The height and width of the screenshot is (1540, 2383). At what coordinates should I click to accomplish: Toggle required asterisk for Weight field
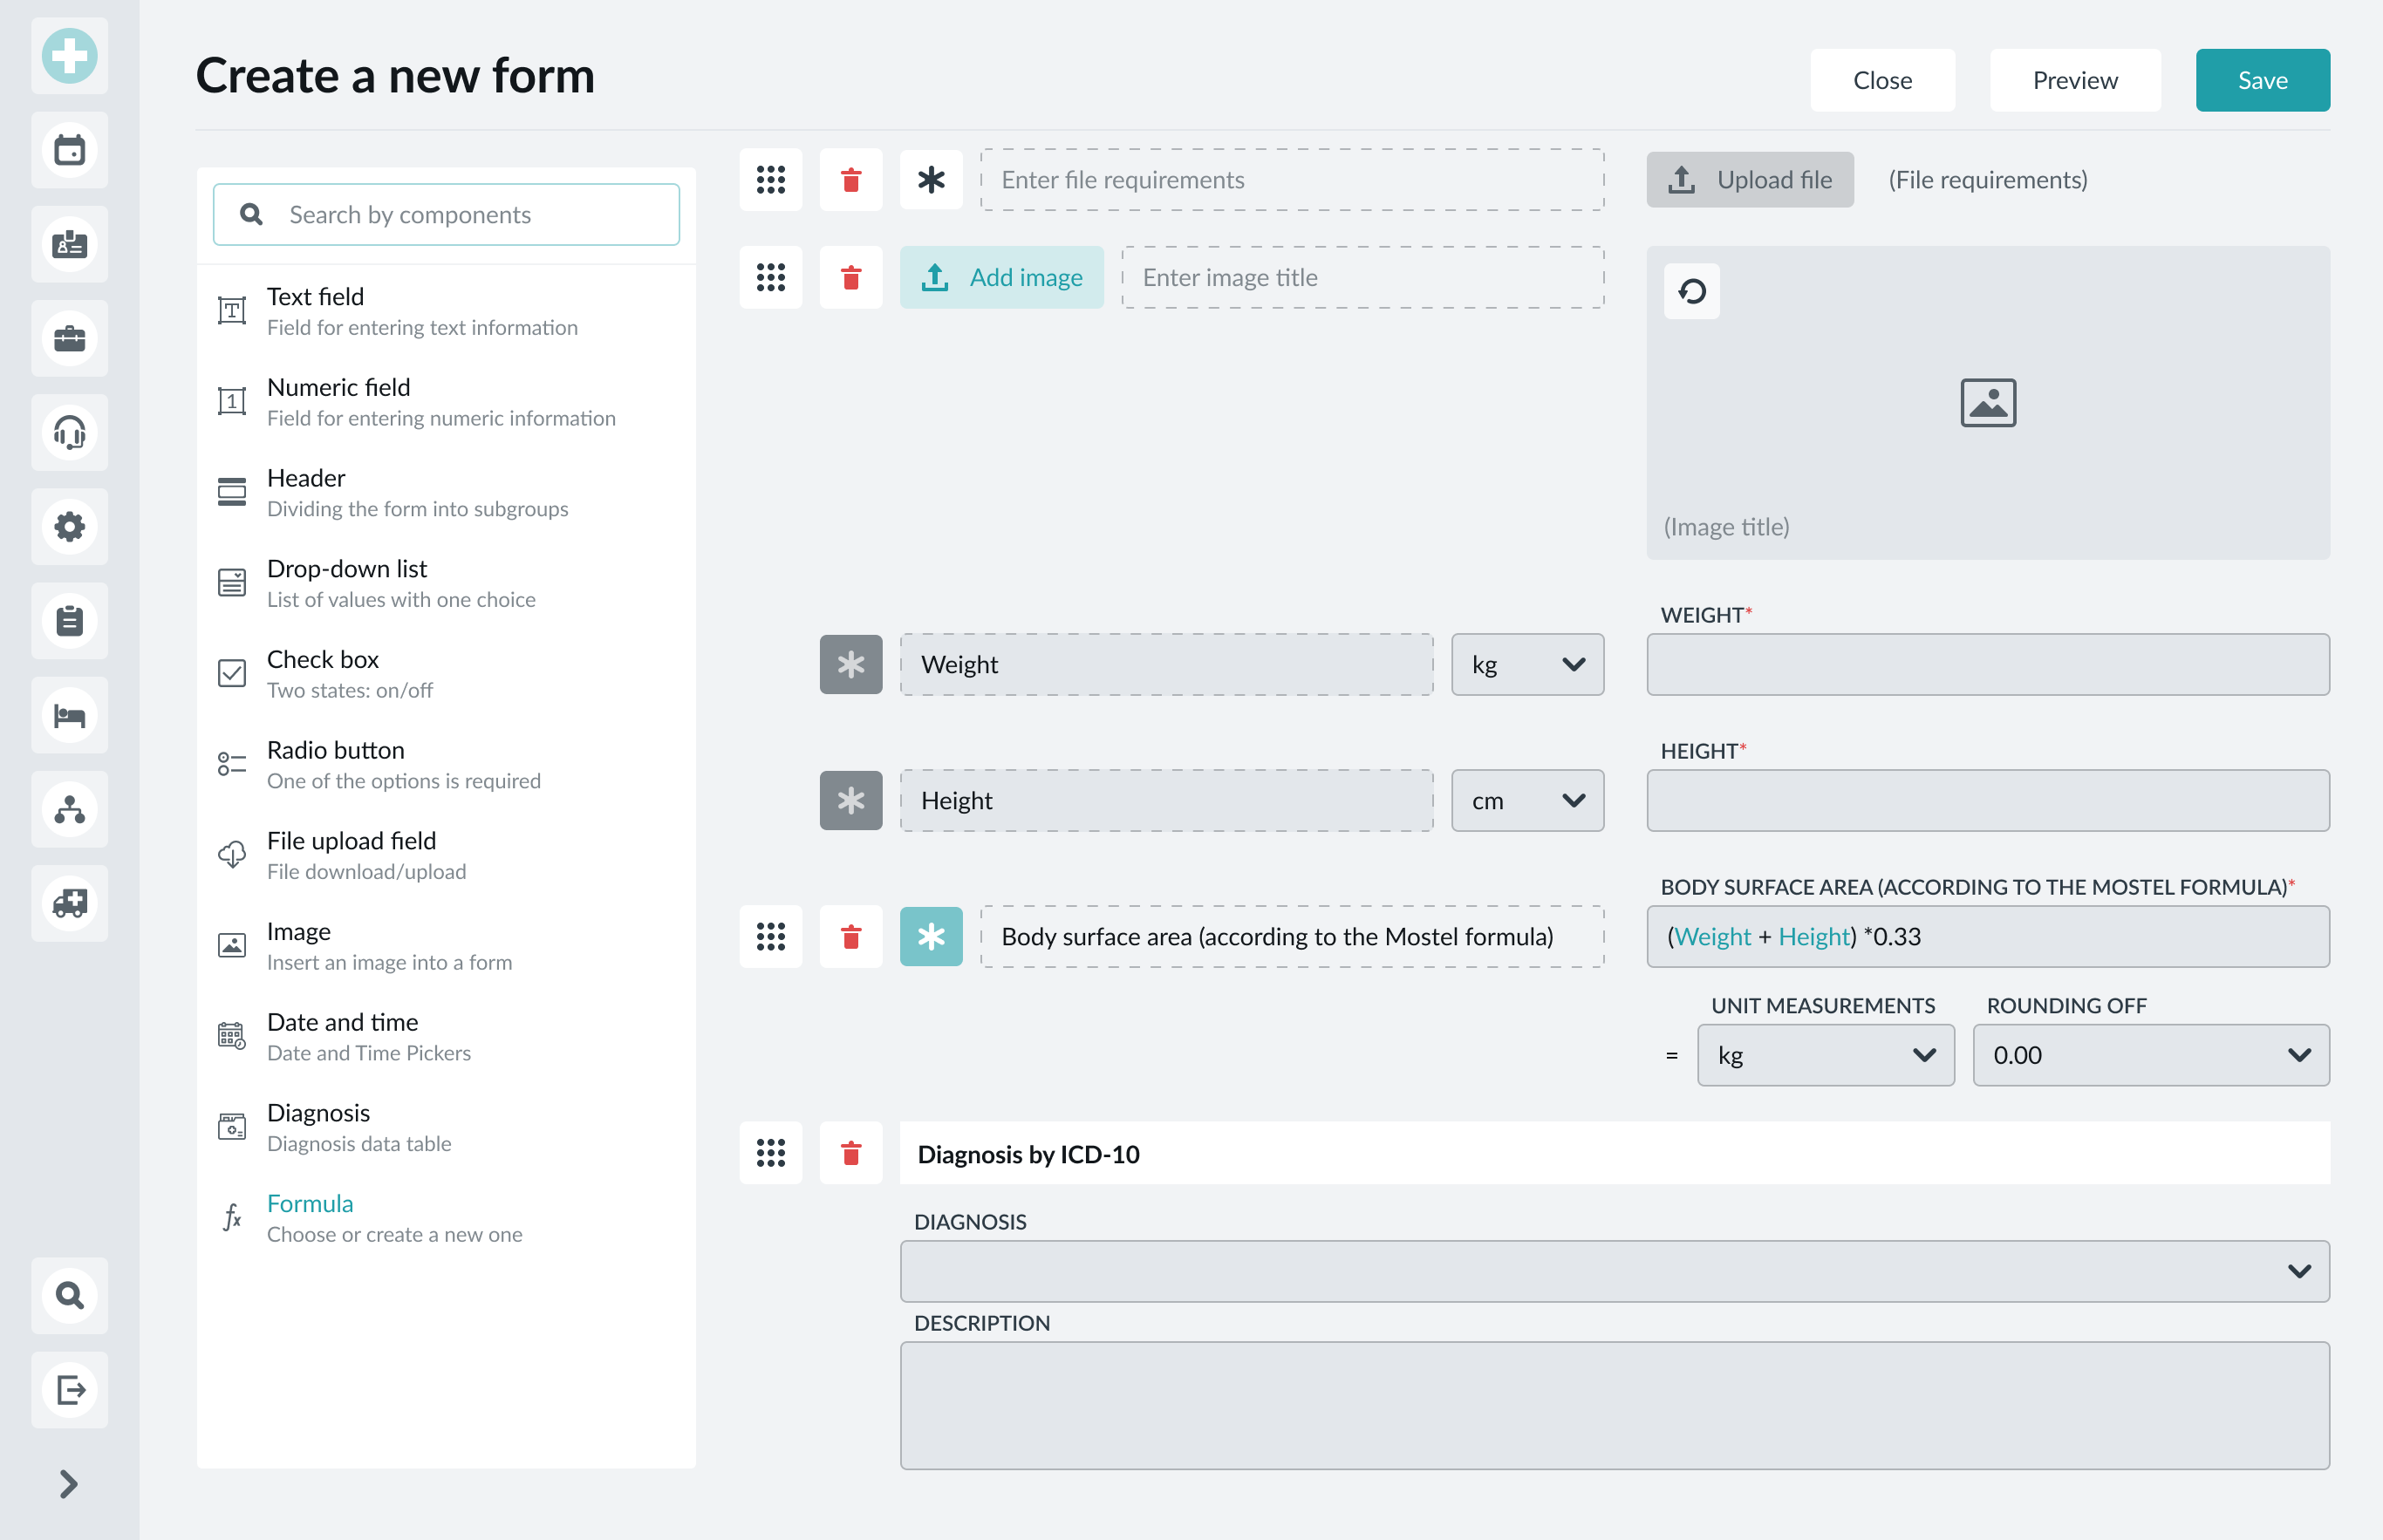pyautogui.click(x=850, y=664)
